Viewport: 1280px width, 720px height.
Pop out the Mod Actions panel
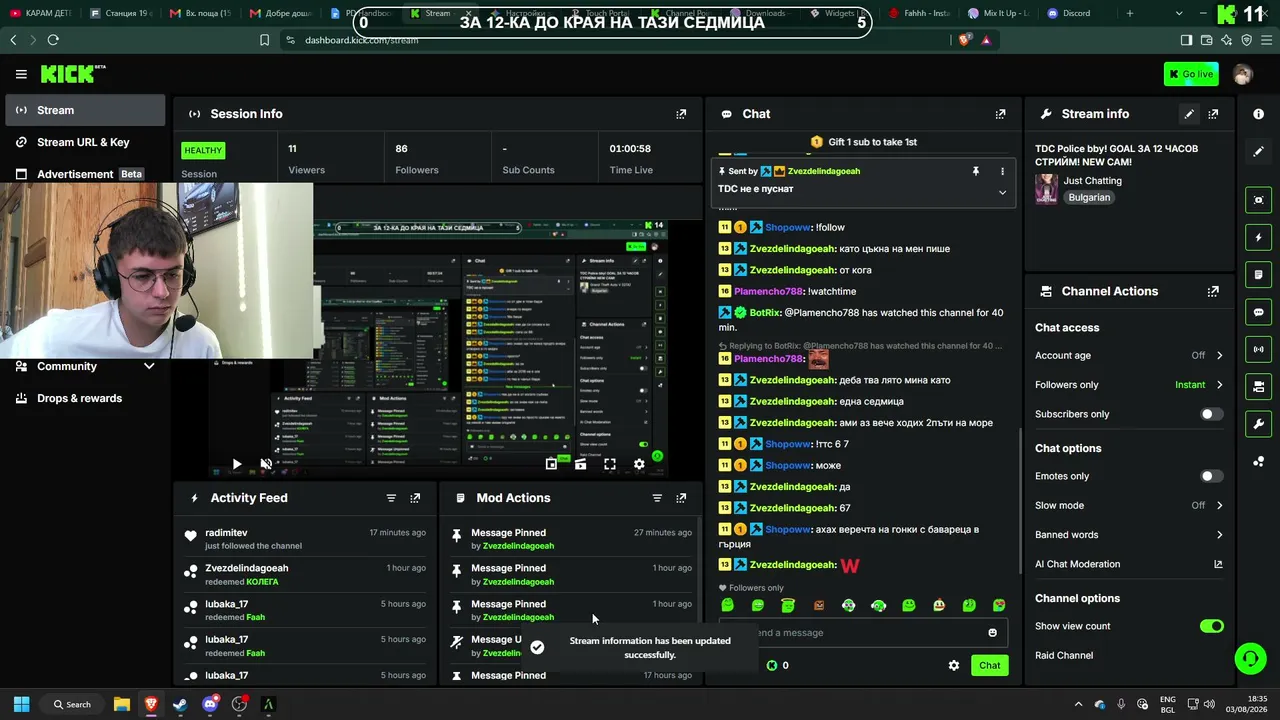[x=681, y=498]
